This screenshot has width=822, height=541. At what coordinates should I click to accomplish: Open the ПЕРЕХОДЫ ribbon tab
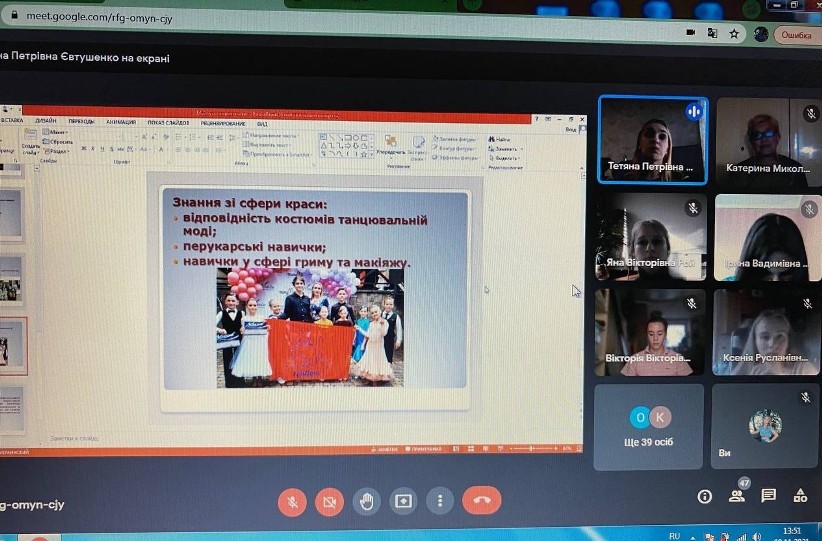(81, 121)
